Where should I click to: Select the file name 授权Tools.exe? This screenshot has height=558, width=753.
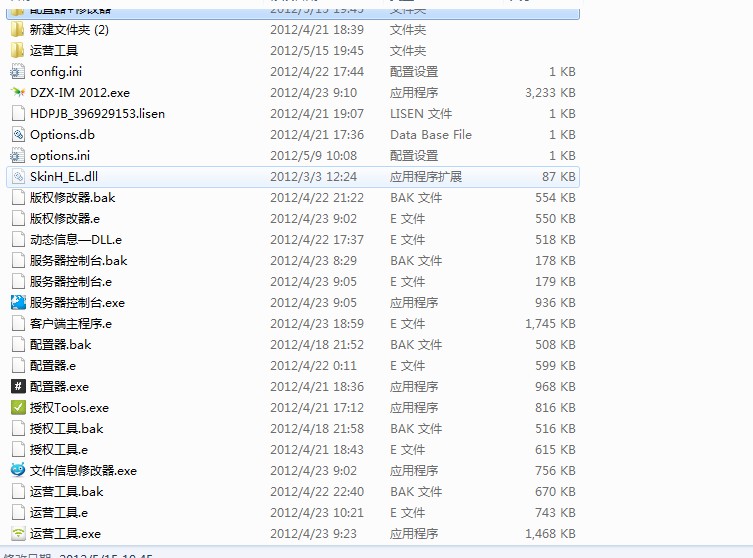click(x=69, y=408)
